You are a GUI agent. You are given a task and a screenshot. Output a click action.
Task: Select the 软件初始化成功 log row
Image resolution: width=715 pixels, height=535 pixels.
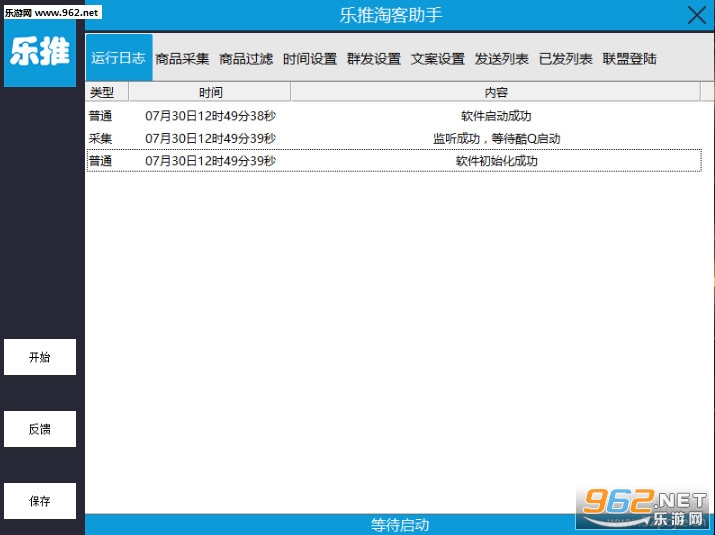coord(394,161)
